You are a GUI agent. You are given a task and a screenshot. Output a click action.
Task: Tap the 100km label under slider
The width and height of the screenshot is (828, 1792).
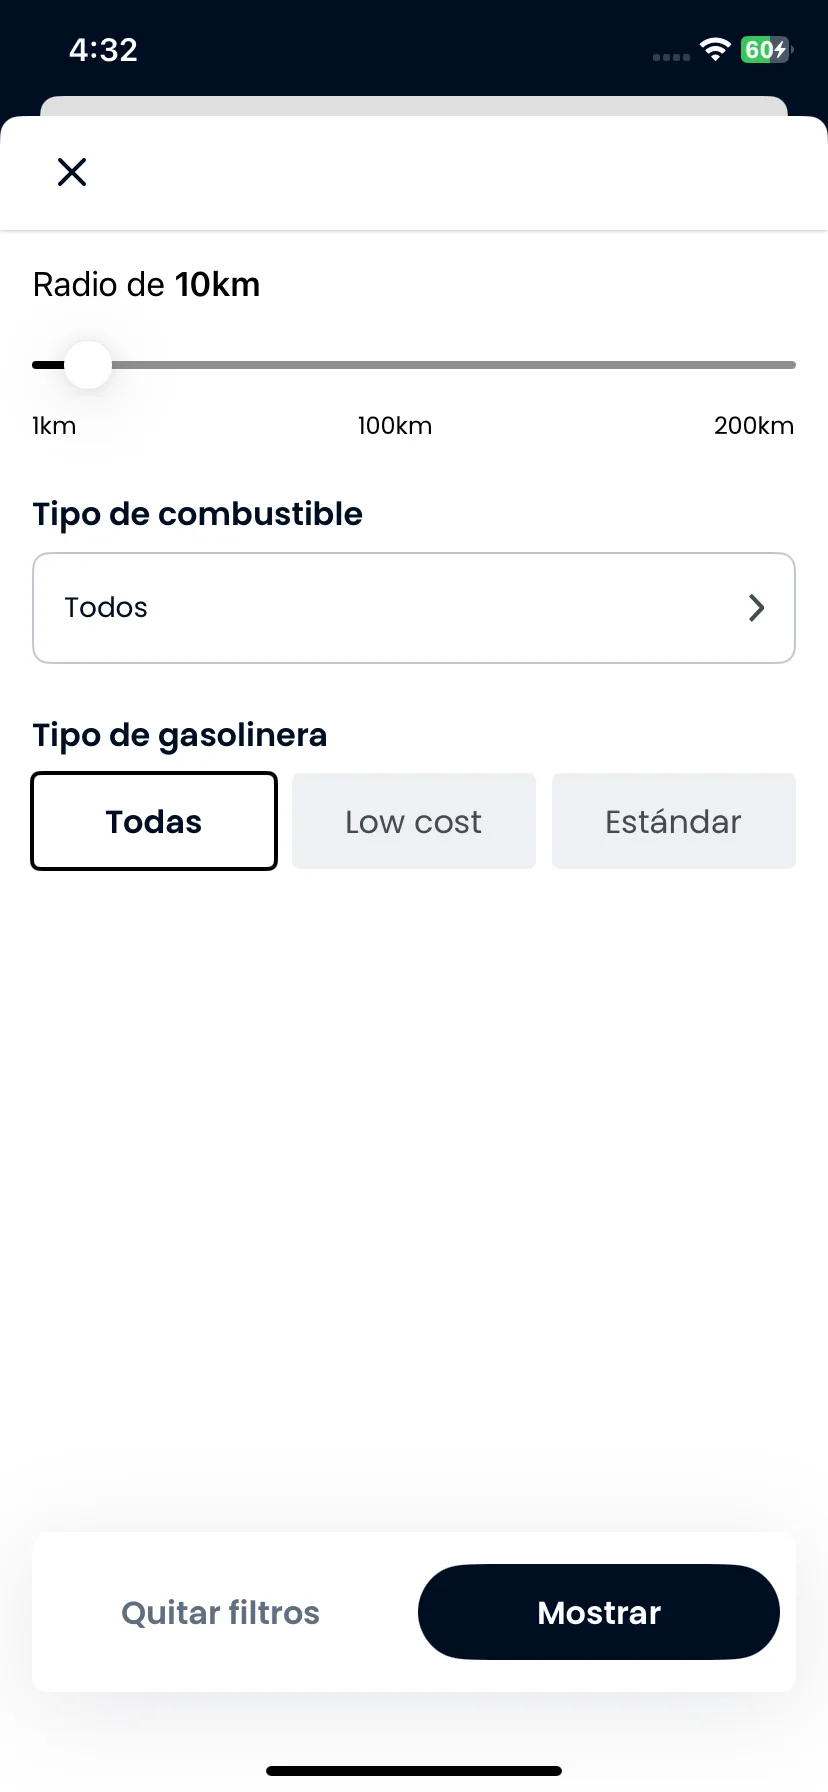tap(395, 426)
